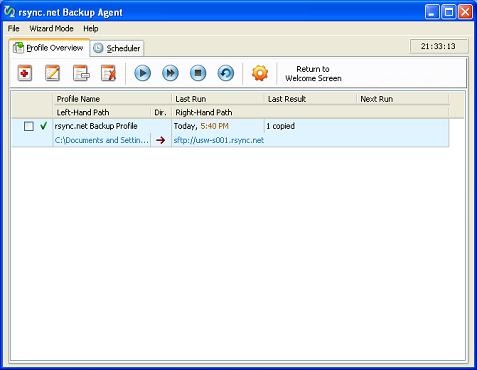Click the Right-Hand Path column header

coord(310,112)
